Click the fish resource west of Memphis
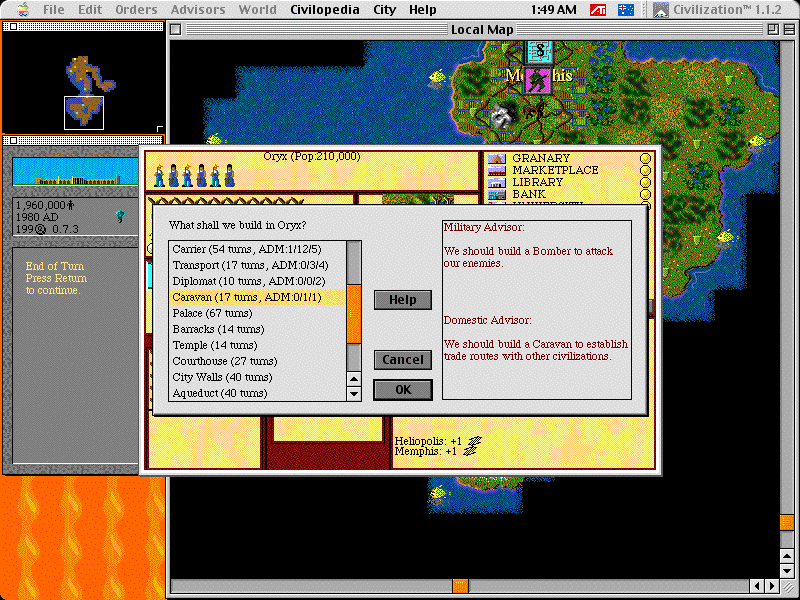Image resolution: width=800 pixels, height=600 pixels. (x=437, y=77)
